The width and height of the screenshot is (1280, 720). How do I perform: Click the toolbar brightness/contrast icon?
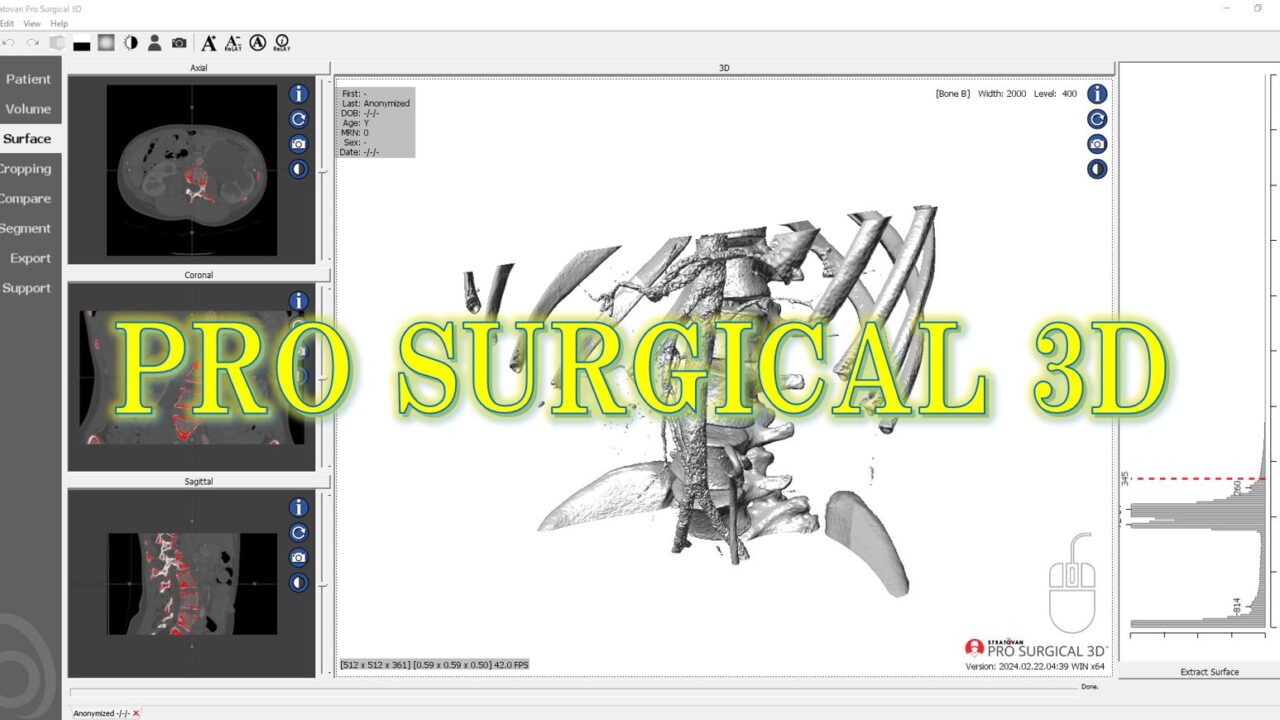(130, 43)
